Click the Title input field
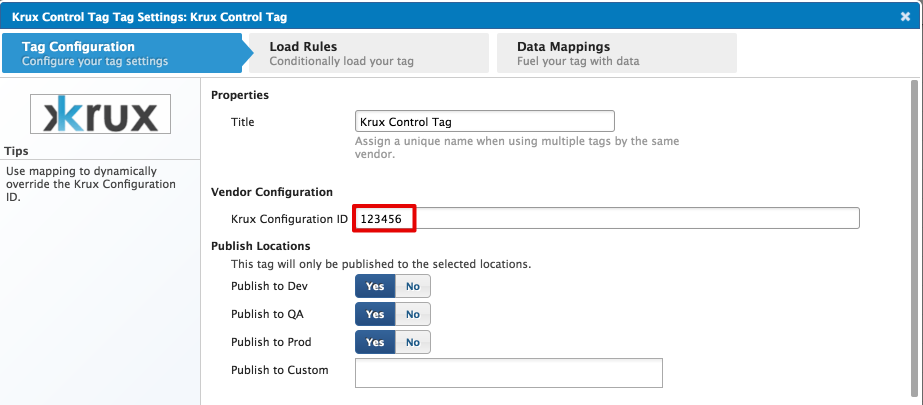923x405 pixels. click(x=484, y=122)
